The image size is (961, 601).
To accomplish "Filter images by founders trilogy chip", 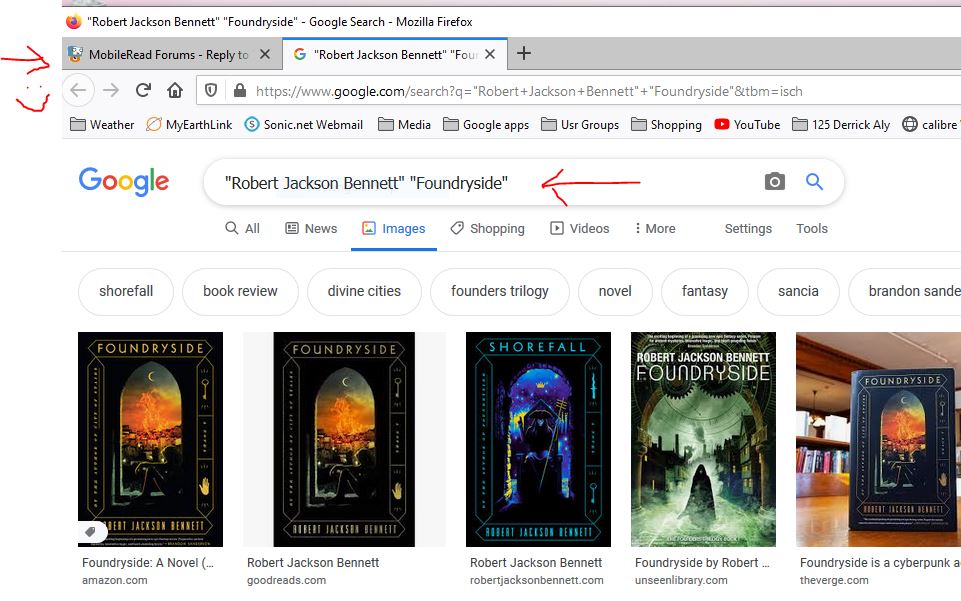I will (499, 291).
